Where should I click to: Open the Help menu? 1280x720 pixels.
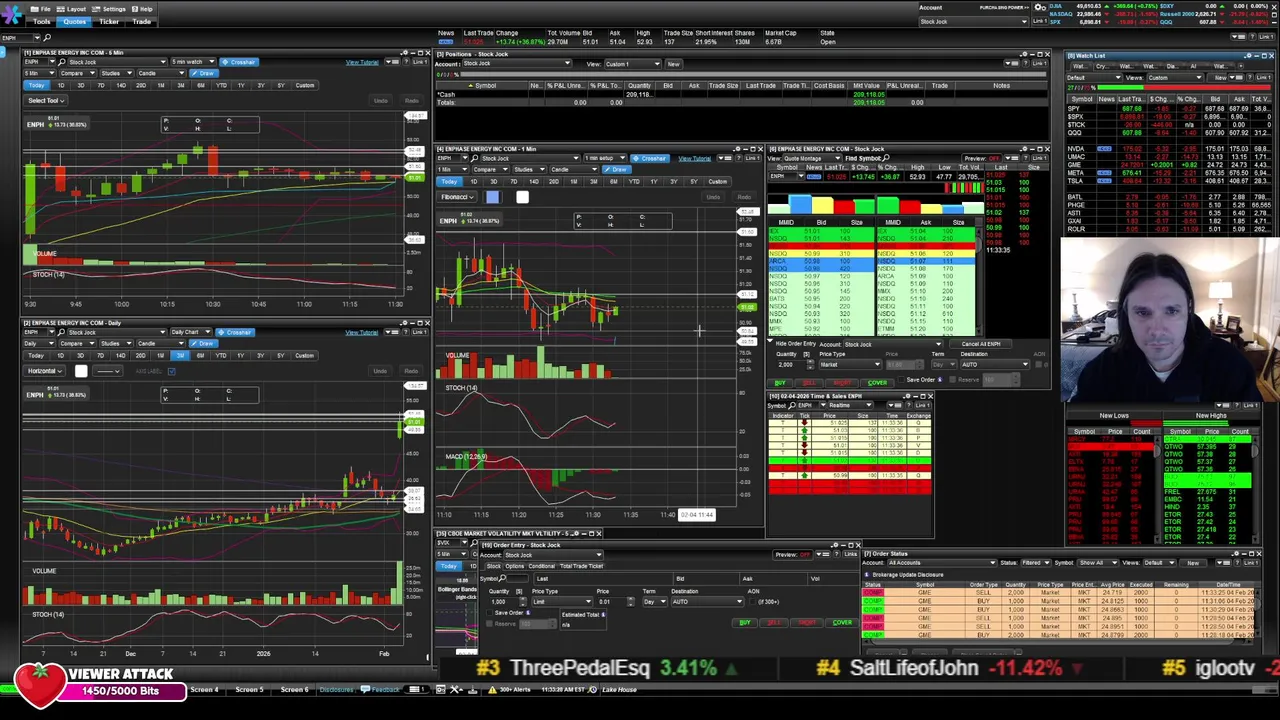(x=142, y=9)
